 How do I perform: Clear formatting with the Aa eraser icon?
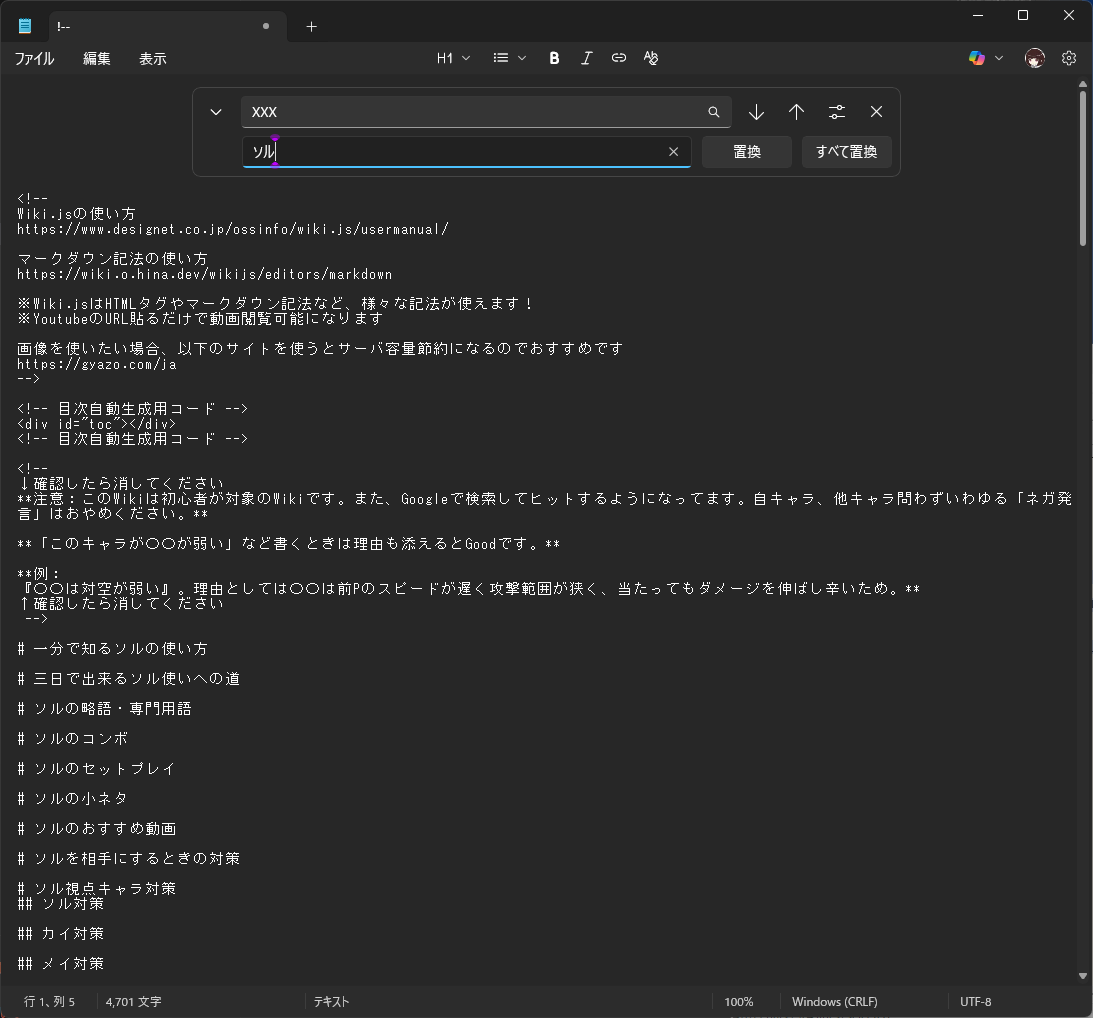coord(650,58)
